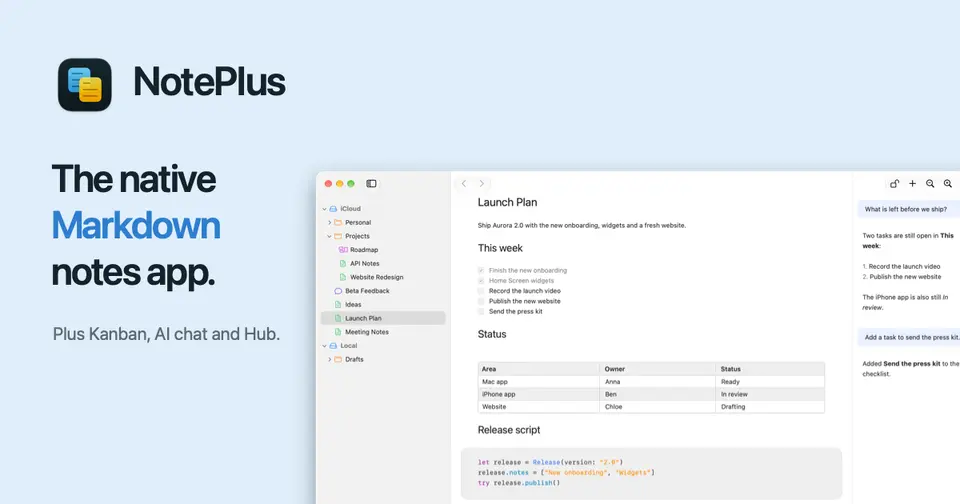The height and width of the screenshot is (504, 960).
Task: Click the Mac app table cell
Action: (x=539, y=382)
